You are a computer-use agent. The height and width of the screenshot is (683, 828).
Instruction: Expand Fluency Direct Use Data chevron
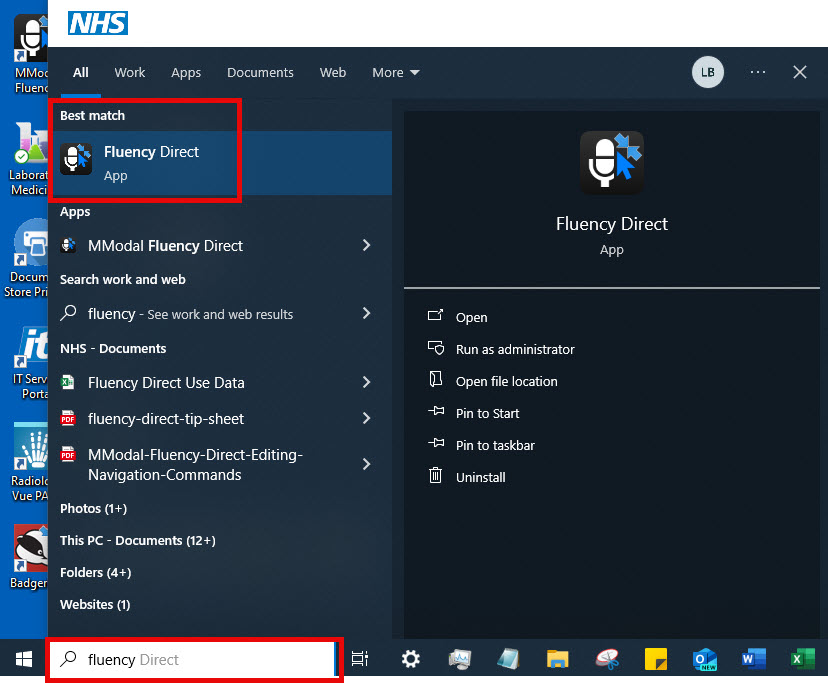[x=366, y=382]
